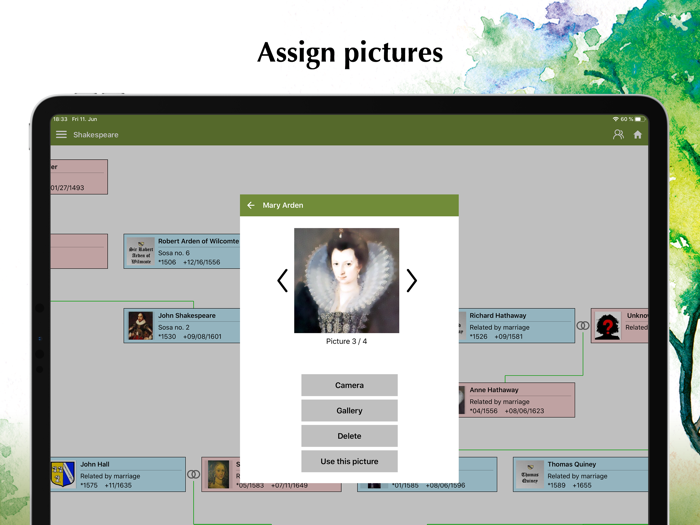700x525 pixels.
Task: Show next picture with right chevron
Action: point(412,280)
